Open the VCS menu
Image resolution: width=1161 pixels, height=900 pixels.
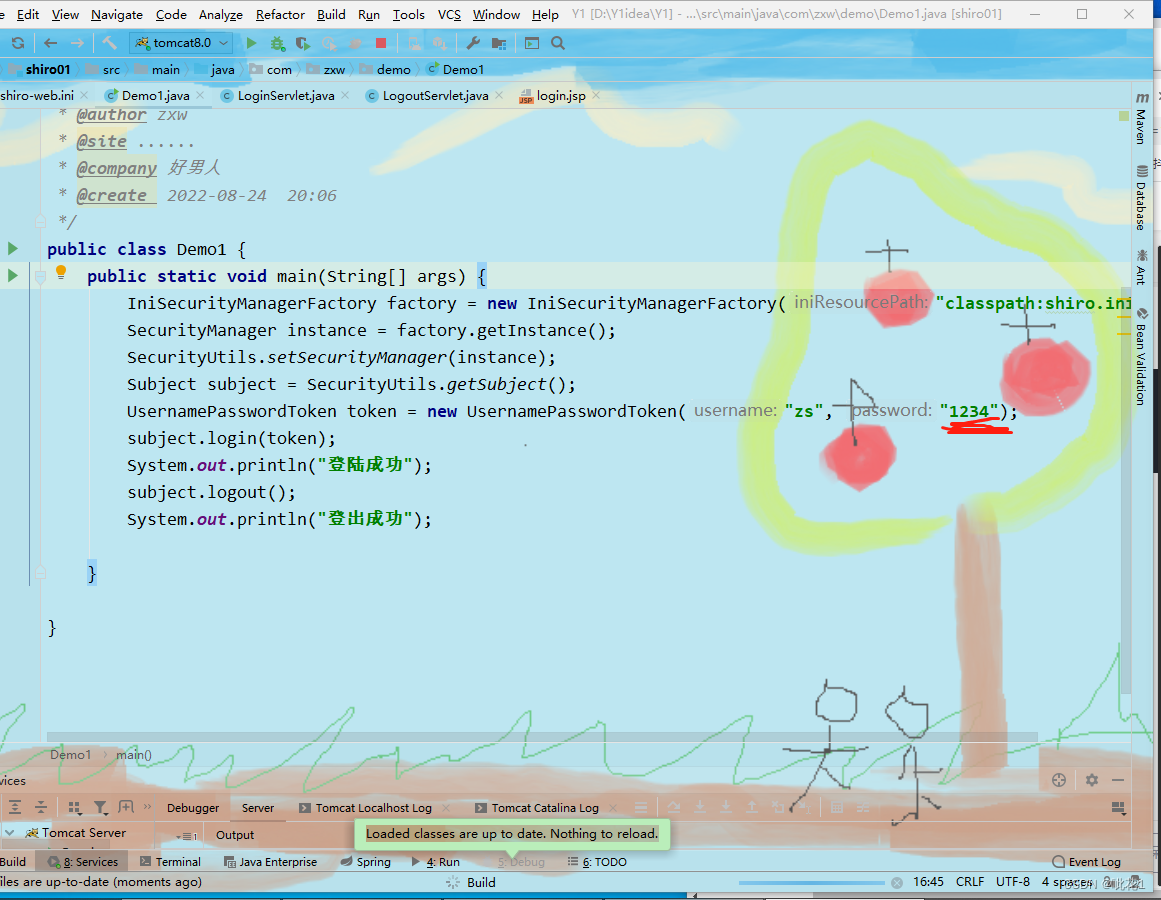pyautogui.click(x=449, y=15)
